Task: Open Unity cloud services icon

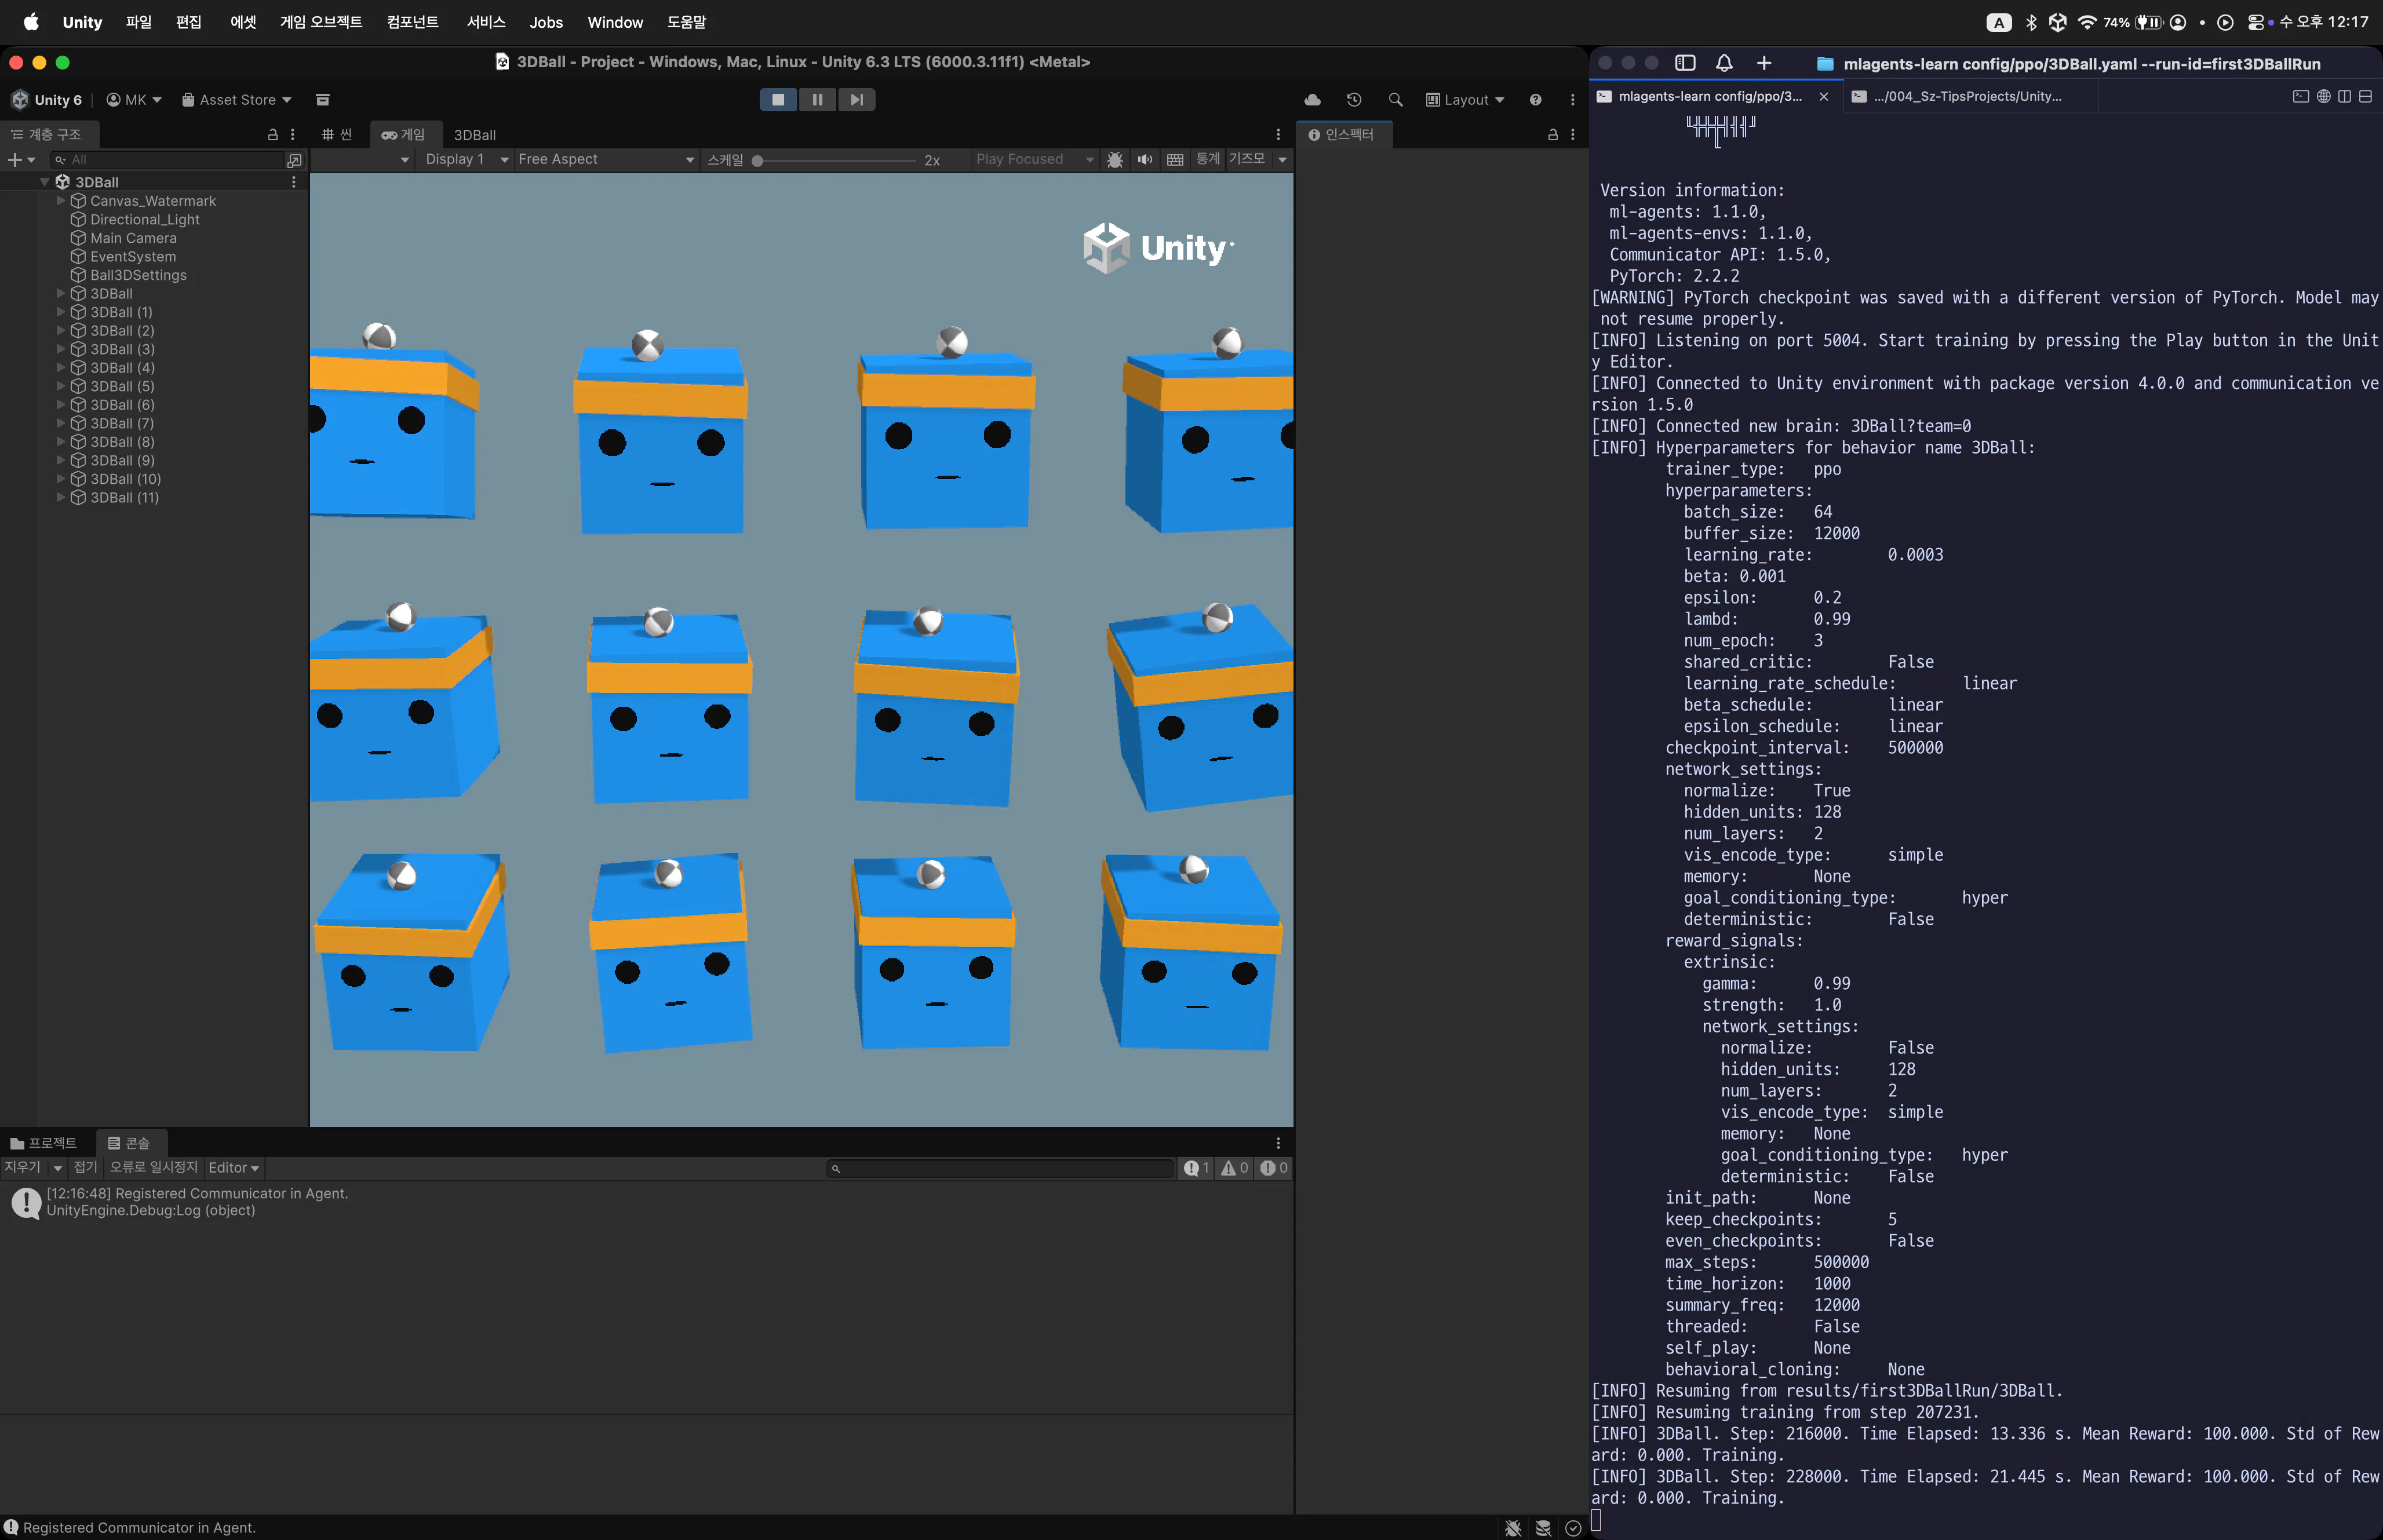Action: coord(1312,99)
